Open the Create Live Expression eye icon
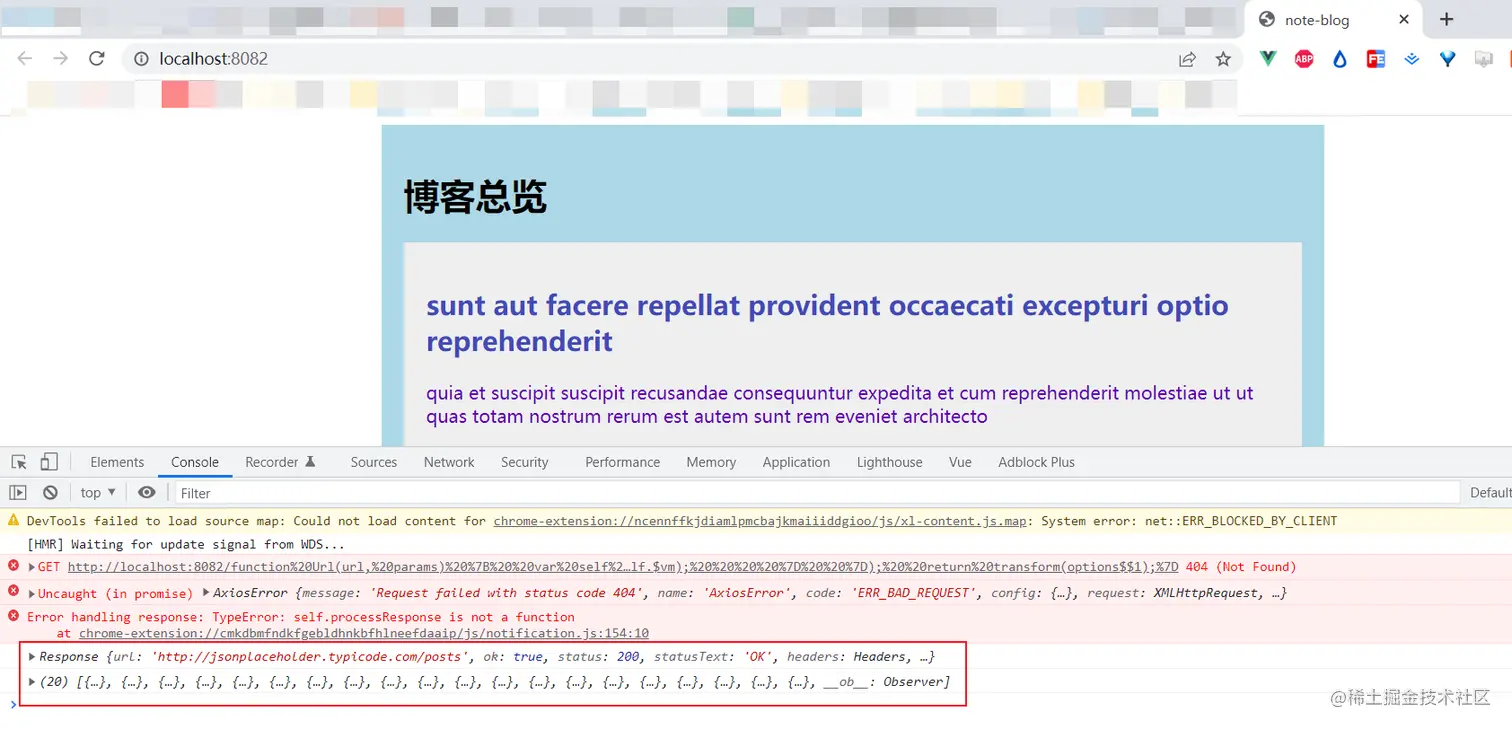Screen dimensions: 1512x729 click(146, 492)
